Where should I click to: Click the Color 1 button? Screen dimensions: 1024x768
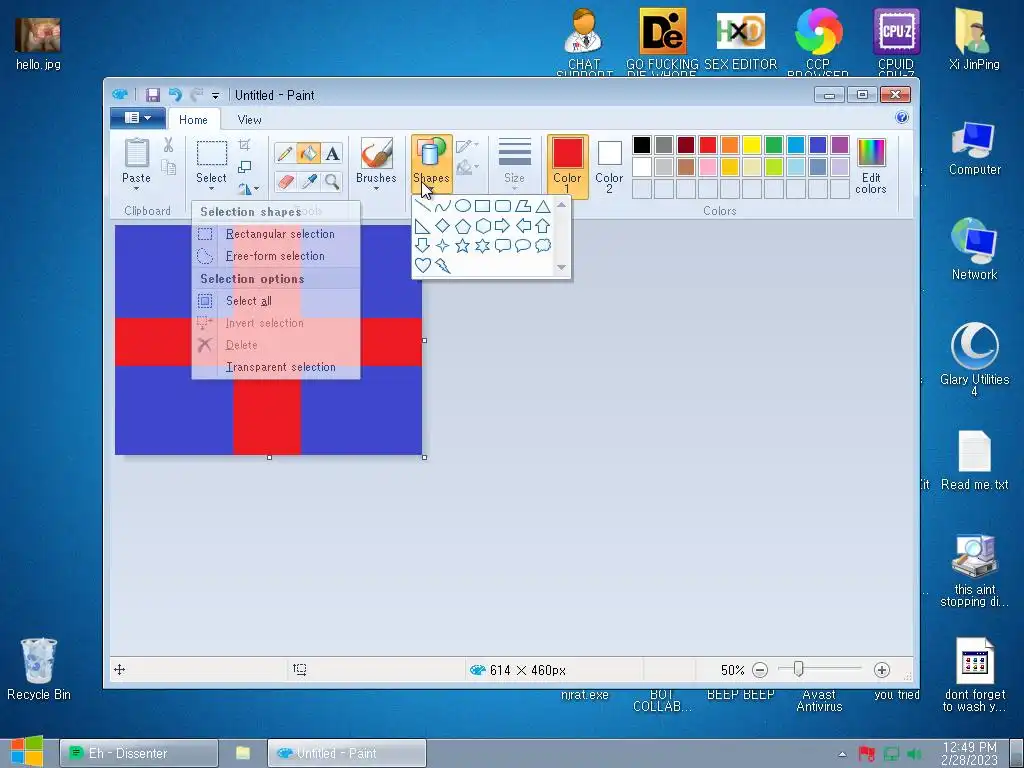[568, 166]
